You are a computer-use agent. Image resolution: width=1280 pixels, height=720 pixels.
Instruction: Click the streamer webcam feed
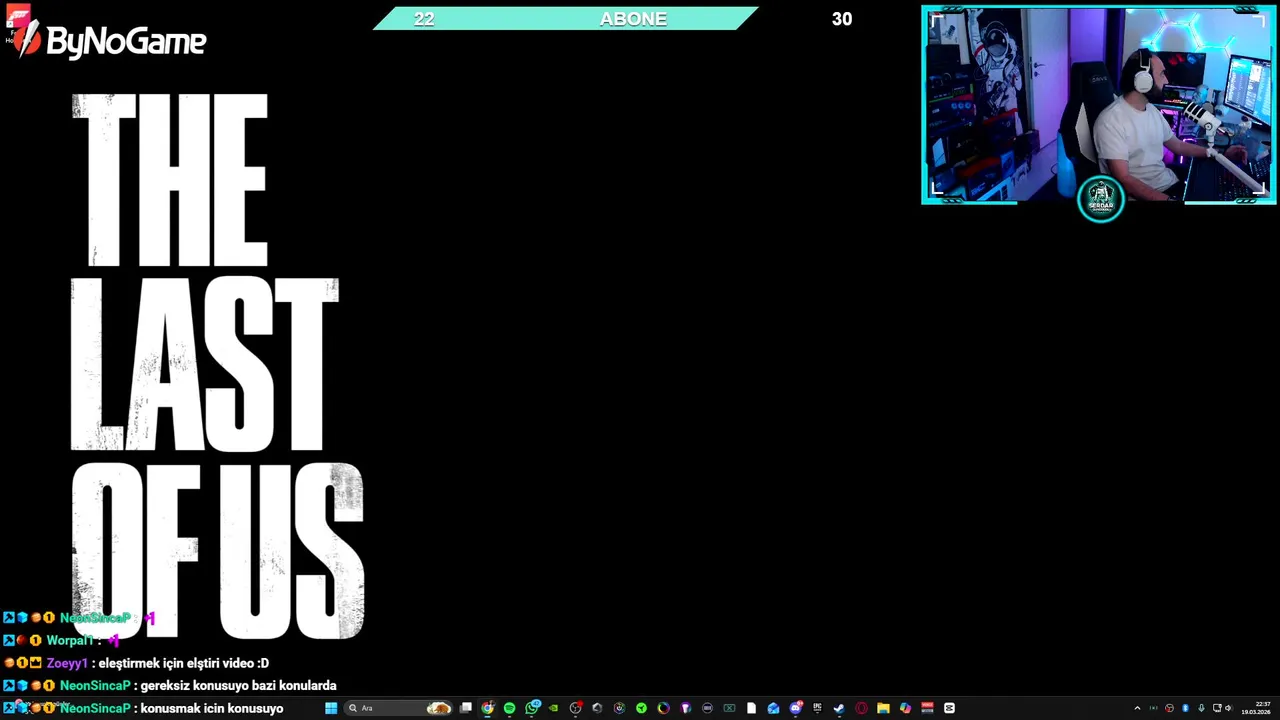[x=1098, y=104]
